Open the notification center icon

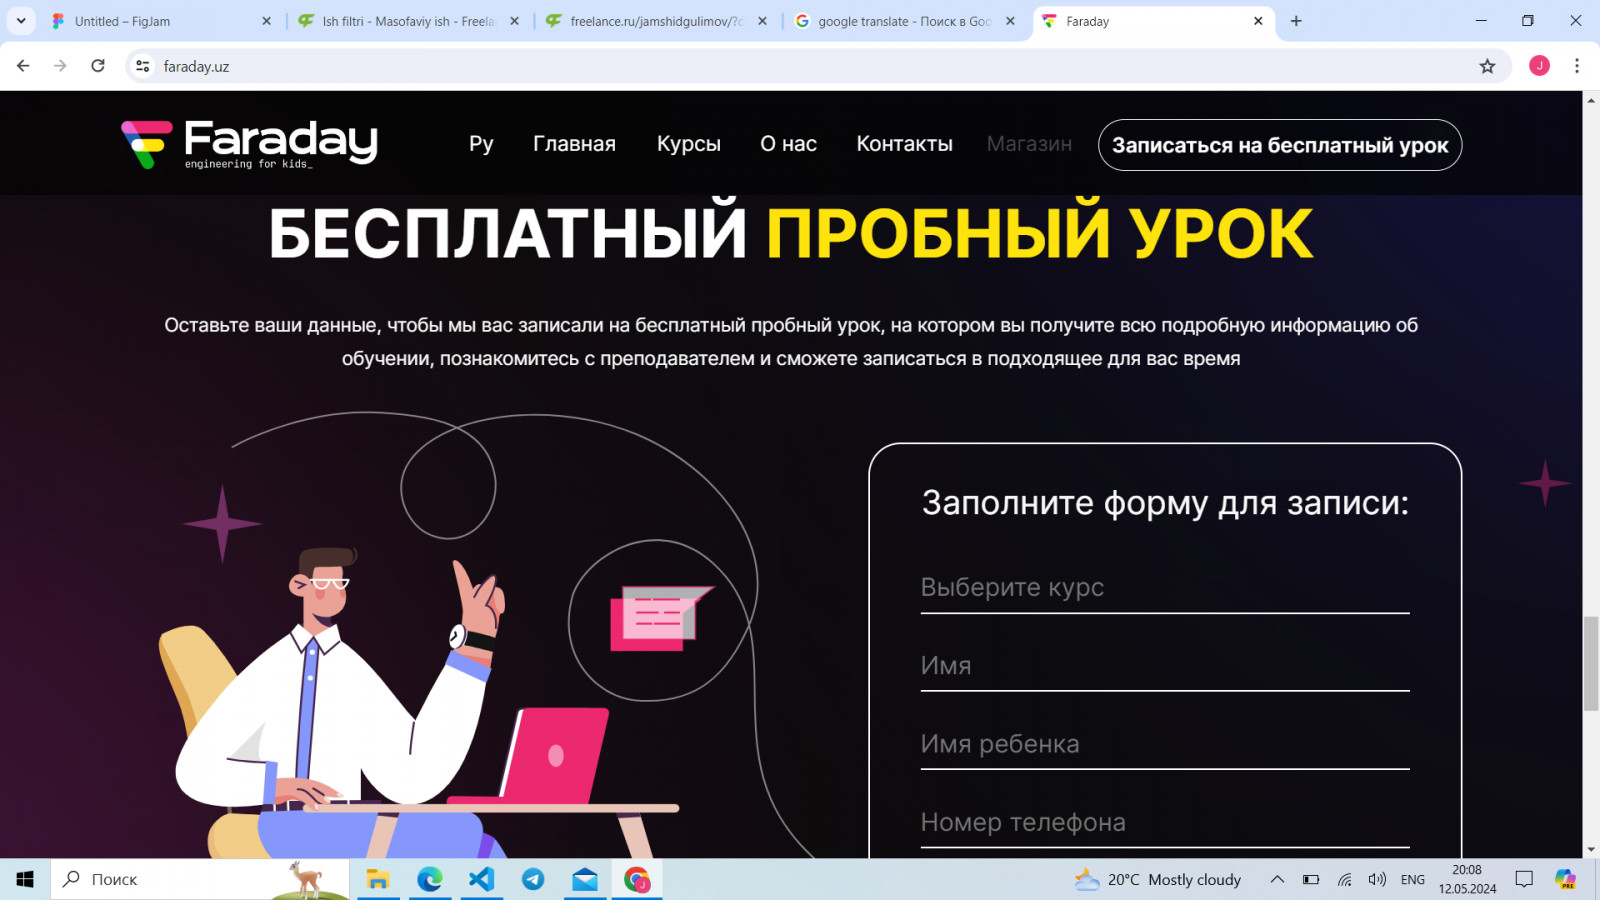1524,879
